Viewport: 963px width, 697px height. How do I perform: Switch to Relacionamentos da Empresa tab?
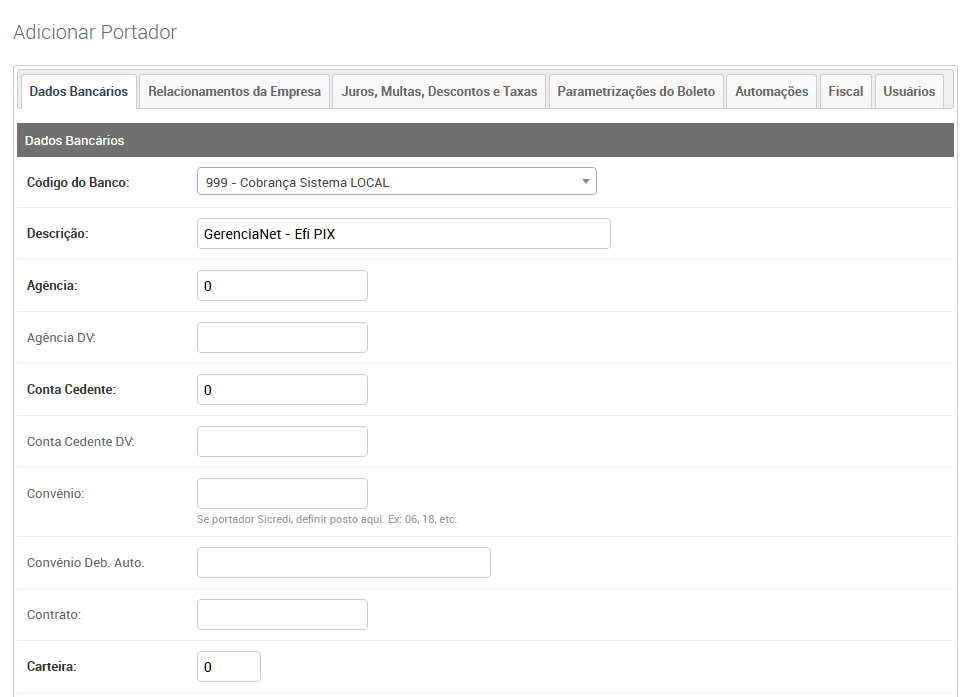(x=234, y=91)
